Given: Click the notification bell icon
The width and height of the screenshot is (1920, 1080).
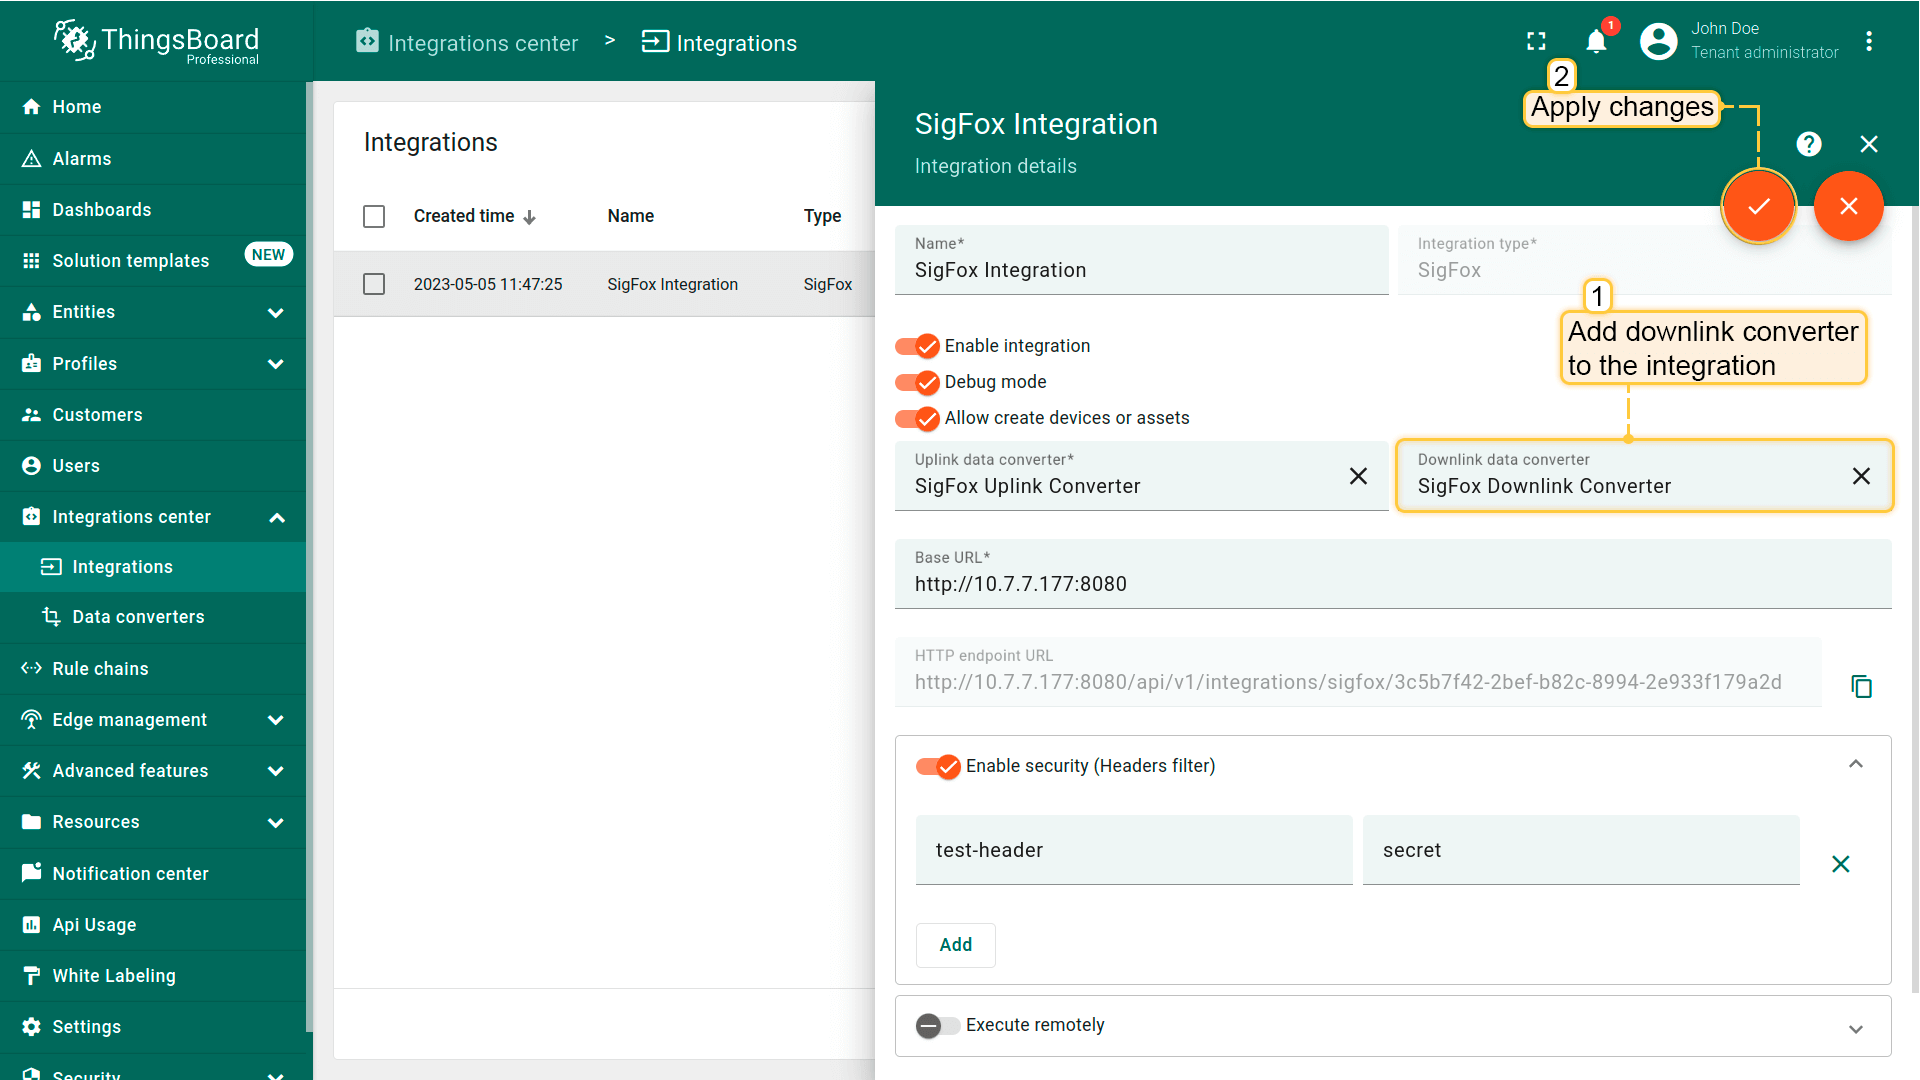Looking at the screenshot, I should pos(1596,42).
